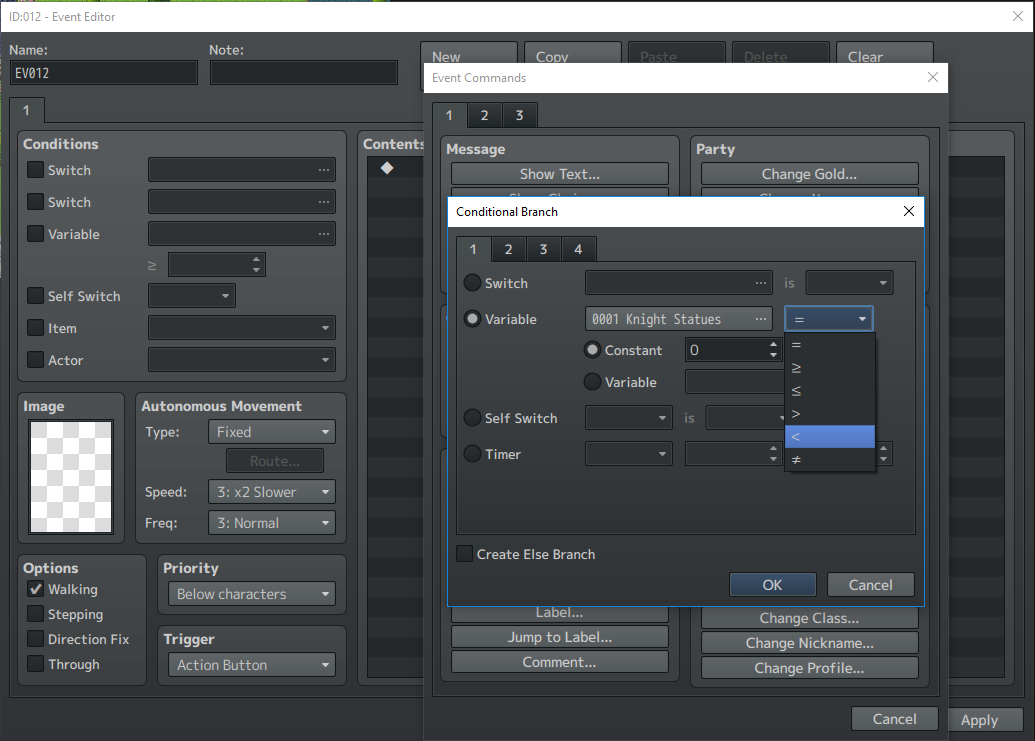The height and width of the screenshot is (741, 1035).
Task: Toggle Actor condition checkbox
Action: coord(35,360)
